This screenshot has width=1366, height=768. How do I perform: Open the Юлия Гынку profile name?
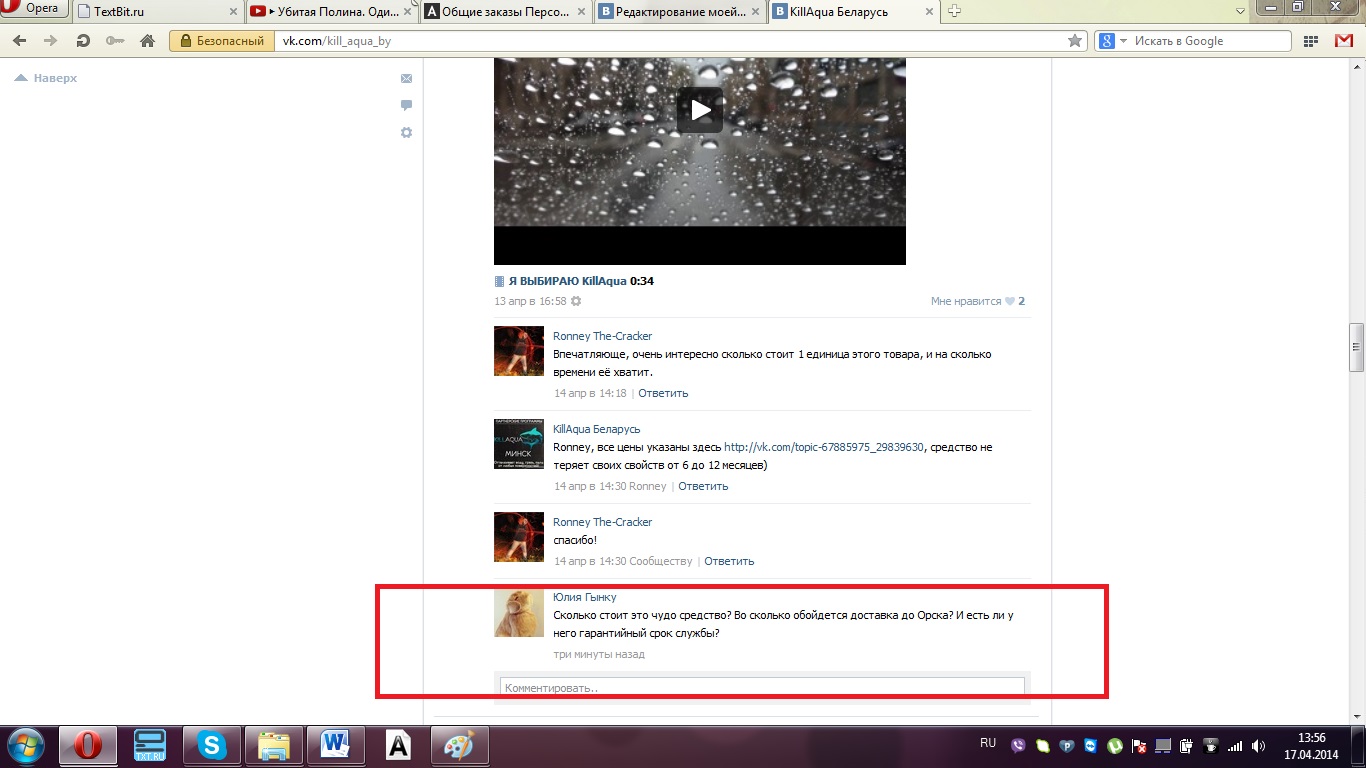pos(585,597)
